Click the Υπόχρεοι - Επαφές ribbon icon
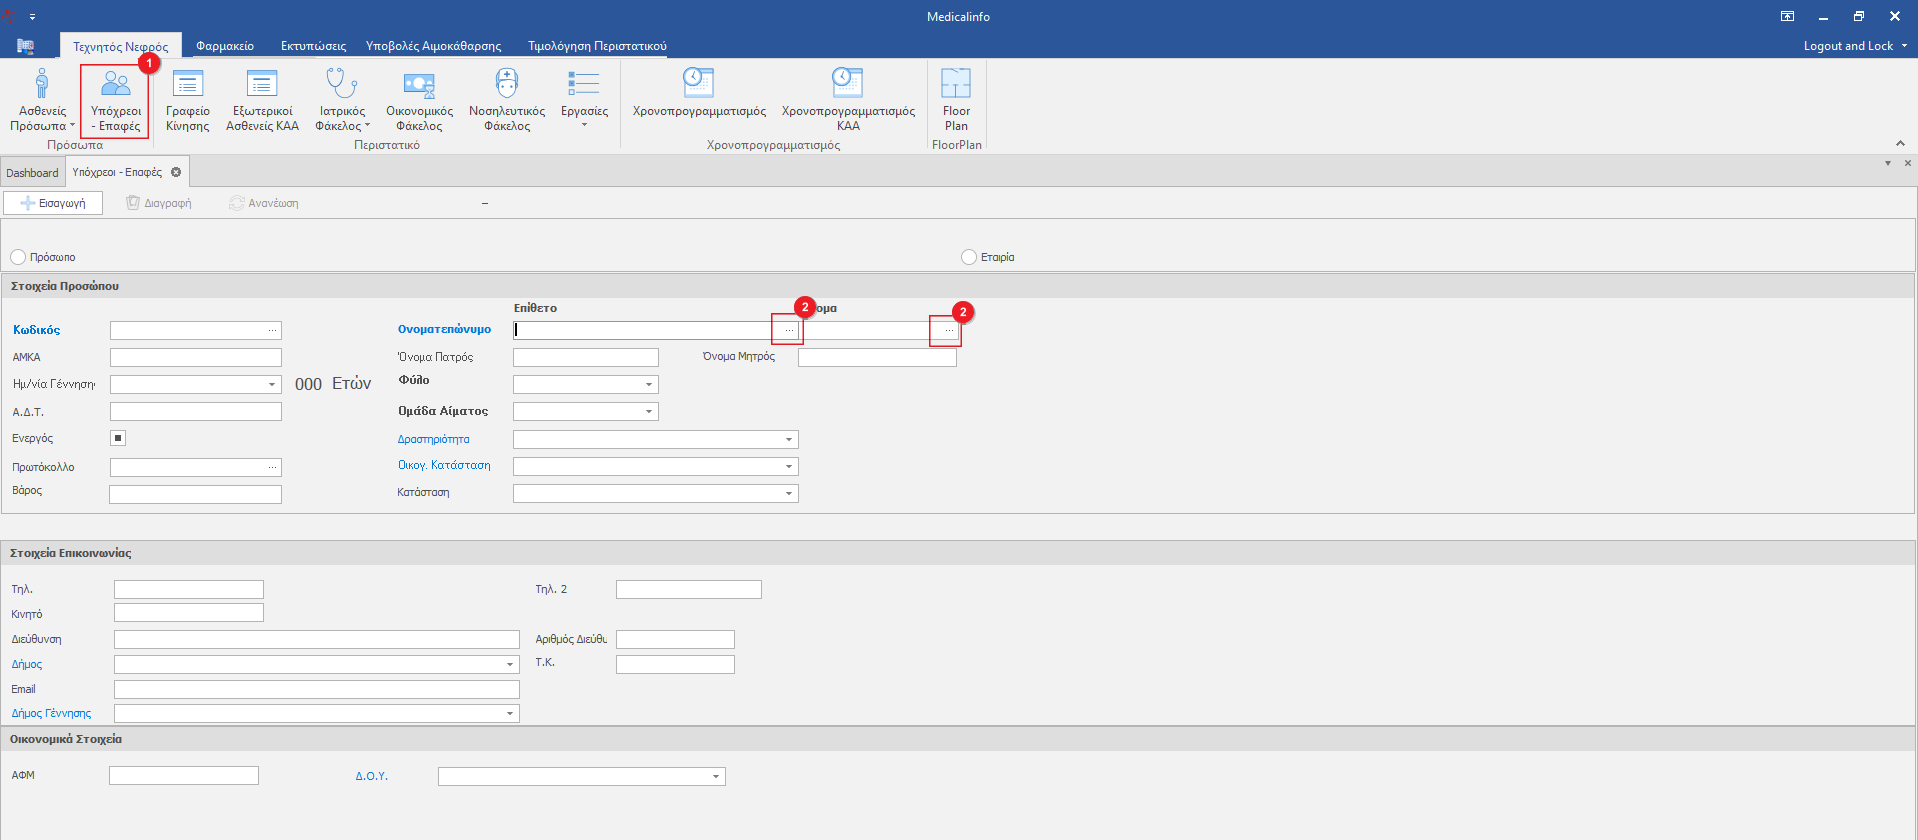Viewport: 1918px width, 840px height. coord(115,85)
